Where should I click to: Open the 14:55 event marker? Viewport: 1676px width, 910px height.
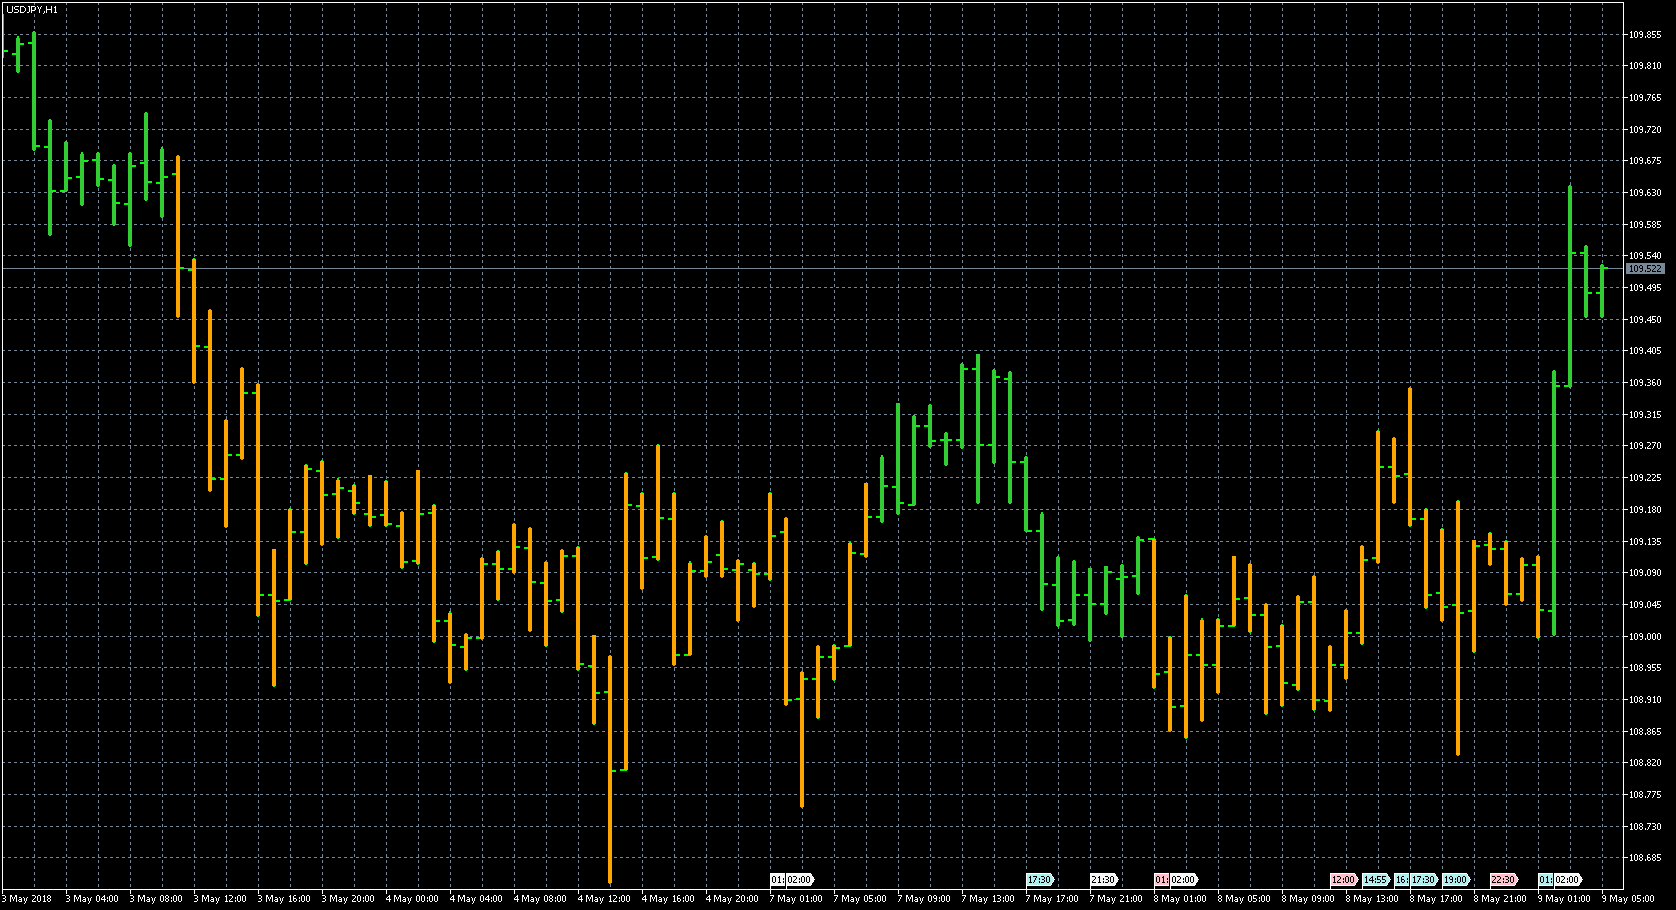pyautogui.click(x=1376, y=880)
